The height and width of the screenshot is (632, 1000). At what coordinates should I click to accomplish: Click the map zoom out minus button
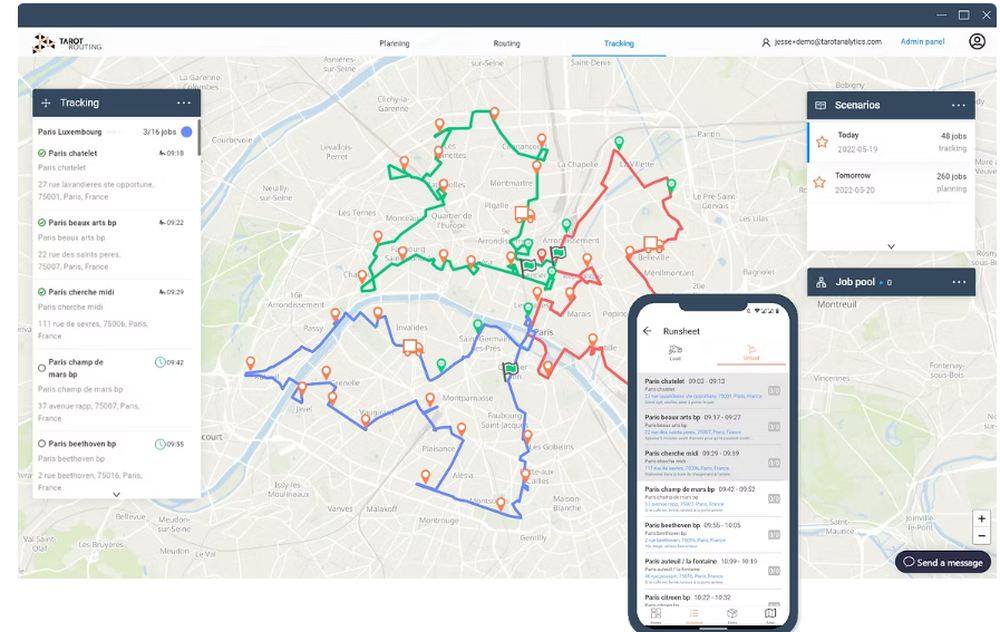(982, 536)
